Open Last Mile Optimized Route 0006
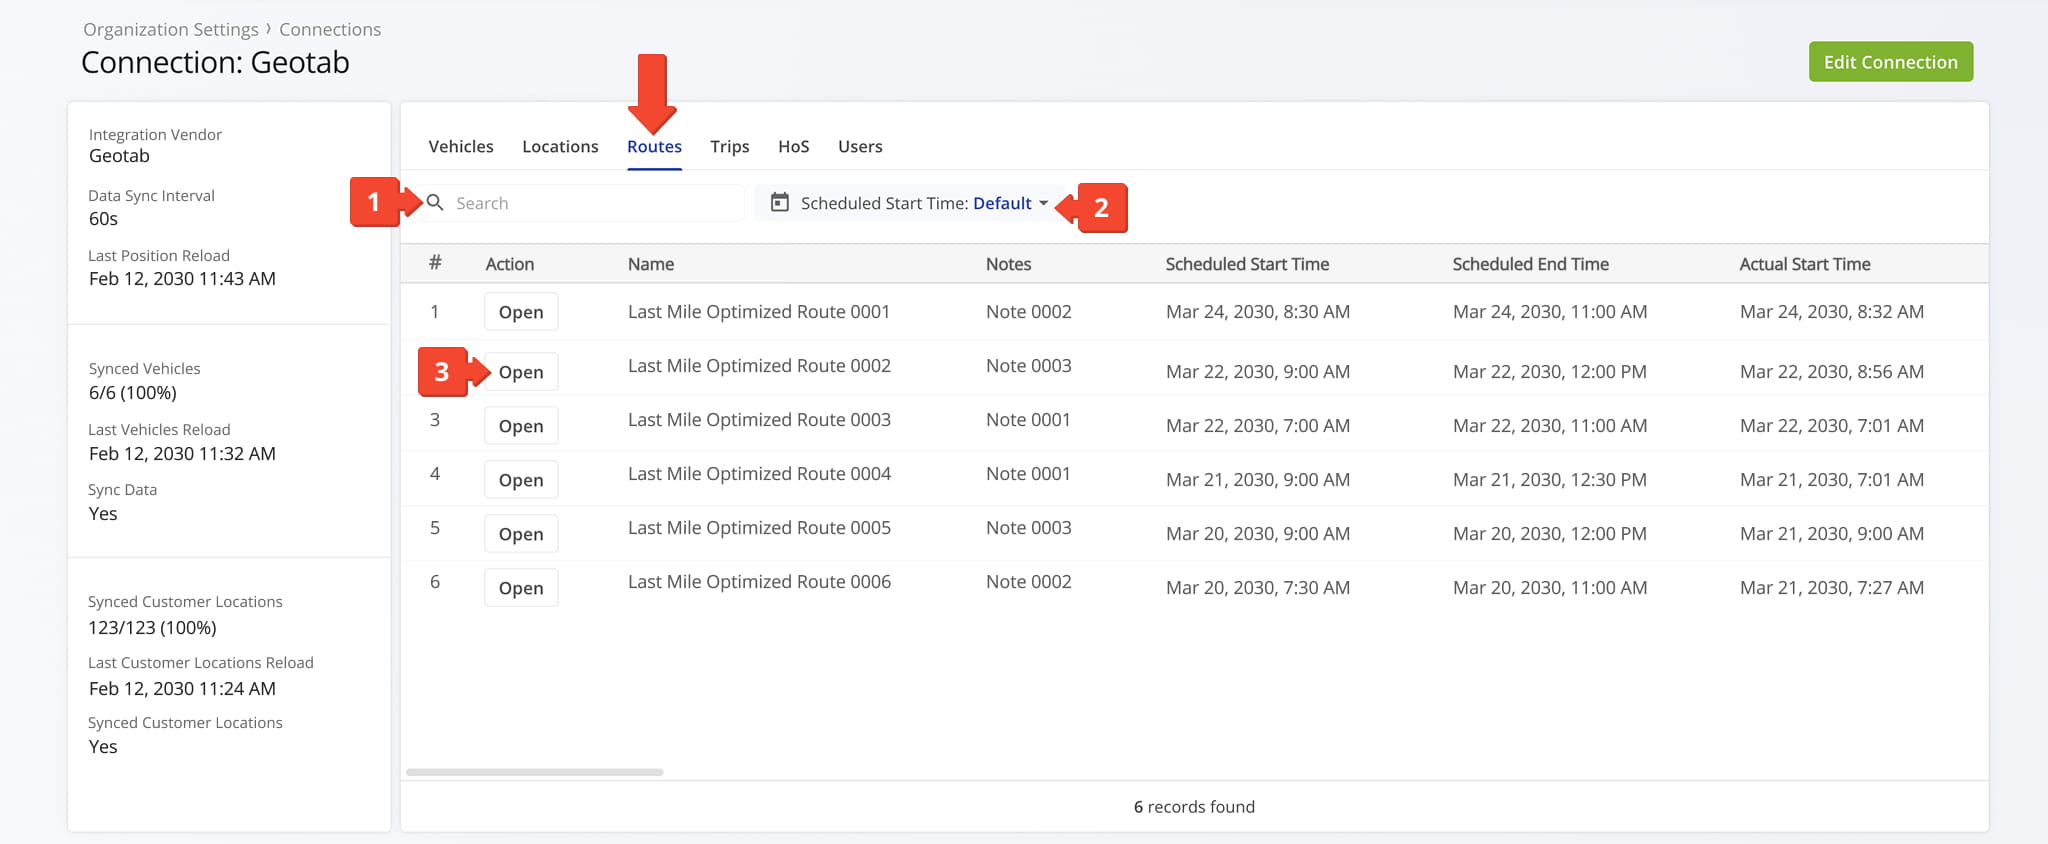The width and height of the screenshot is (2048, 844). [x=521, y=588]
